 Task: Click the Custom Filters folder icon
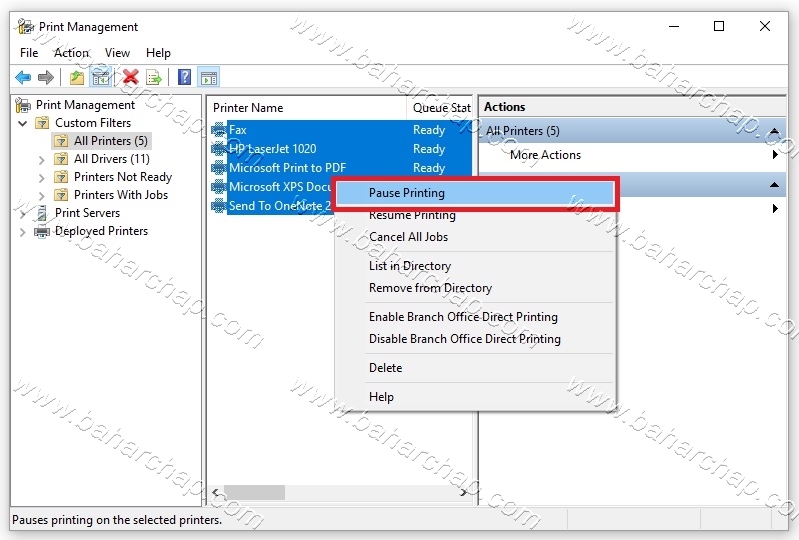(x=42, y=123)
